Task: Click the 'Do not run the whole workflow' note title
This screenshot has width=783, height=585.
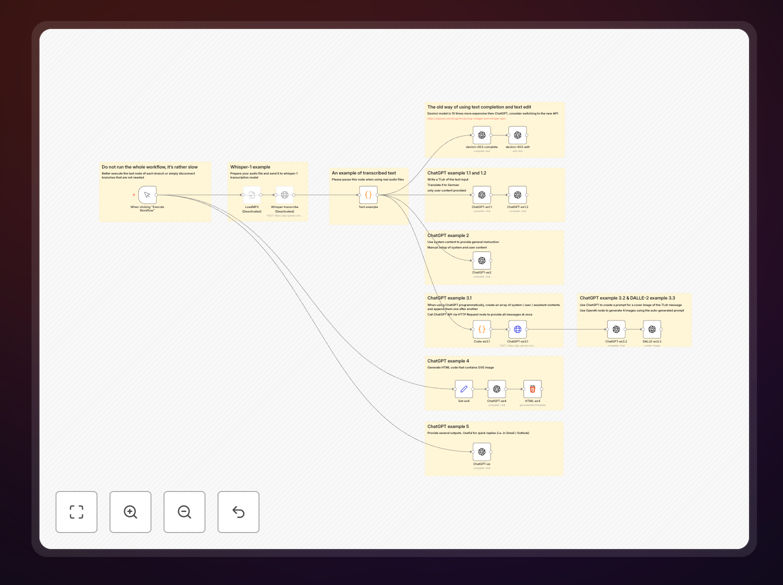Action: (x=150, y=167)
